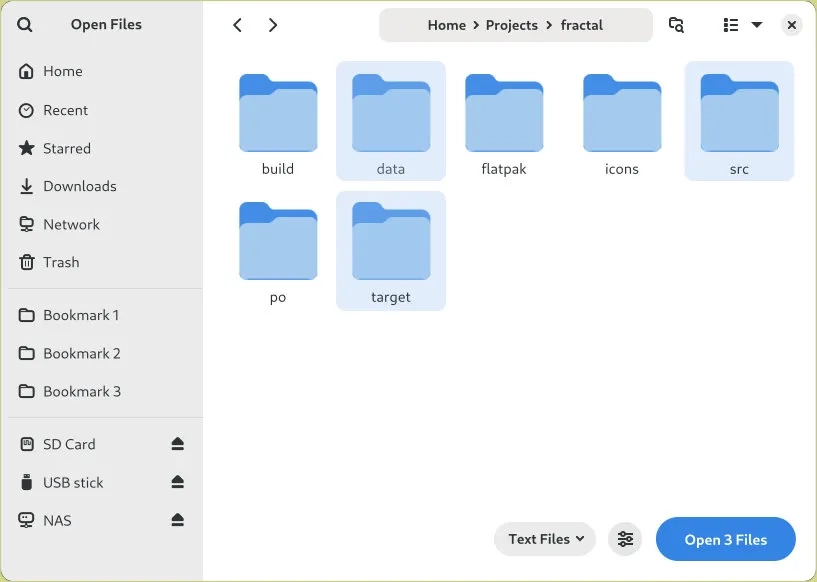Viewport: 817px width, 582px height.
Task: Go forward with the right arrow
Action: click(273, 25)
